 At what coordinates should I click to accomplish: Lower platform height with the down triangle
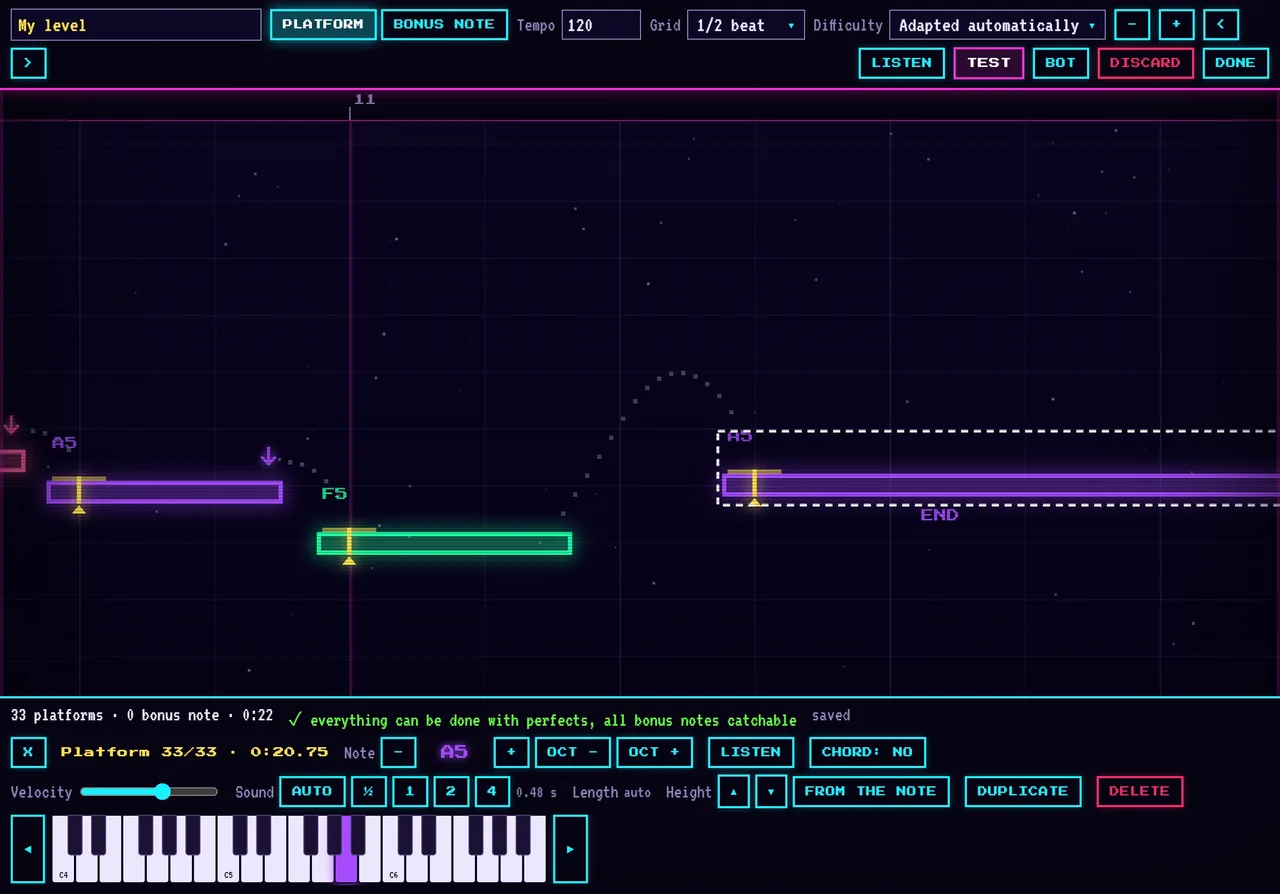point(771,792)
